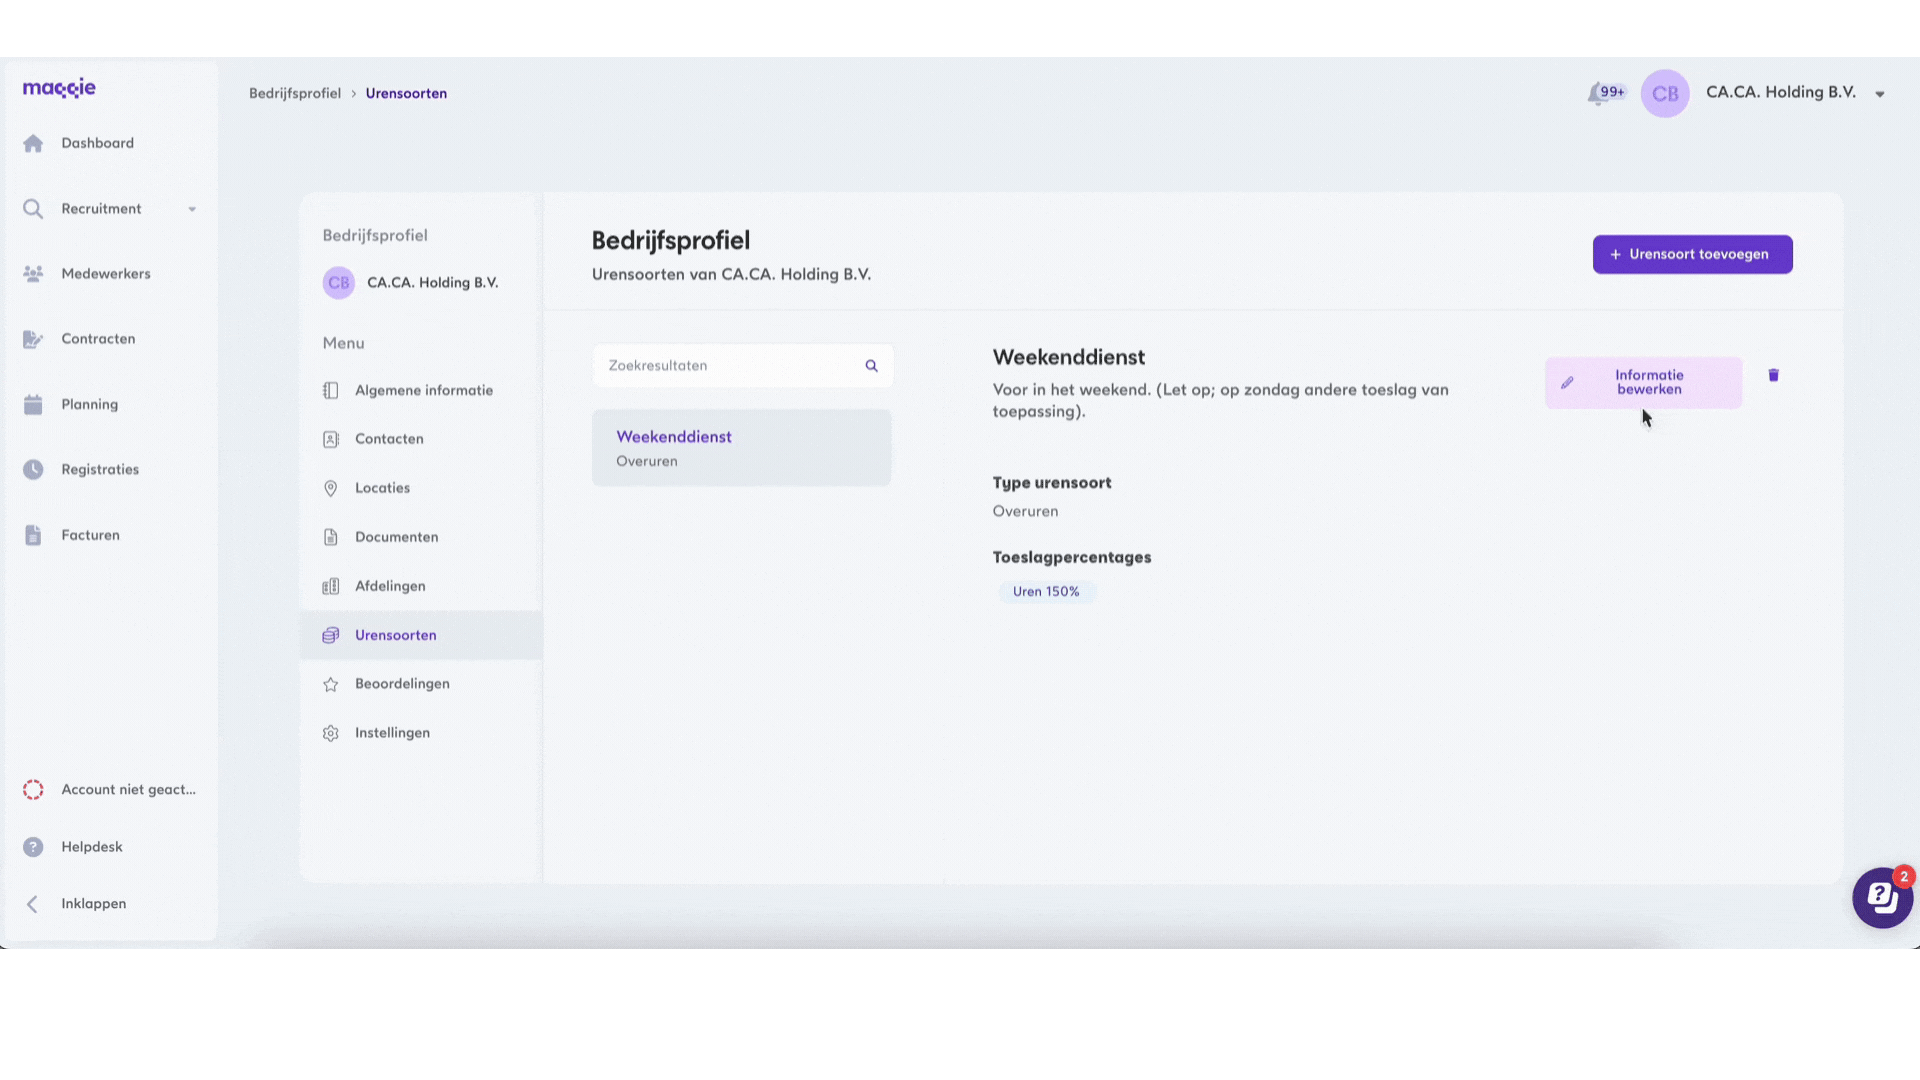Open Afdelingen in the company menu

click(x=390, y=586)
